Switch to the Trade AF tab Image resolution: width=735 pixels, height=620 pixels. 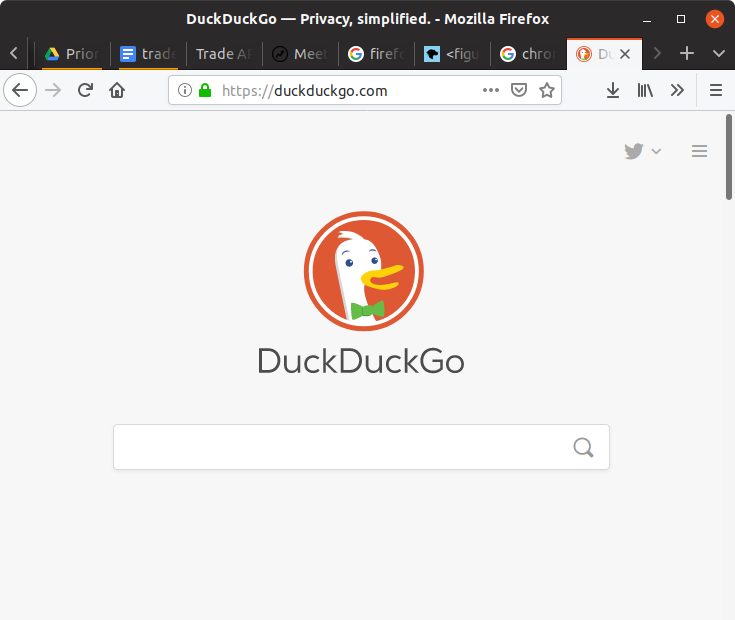224,54
